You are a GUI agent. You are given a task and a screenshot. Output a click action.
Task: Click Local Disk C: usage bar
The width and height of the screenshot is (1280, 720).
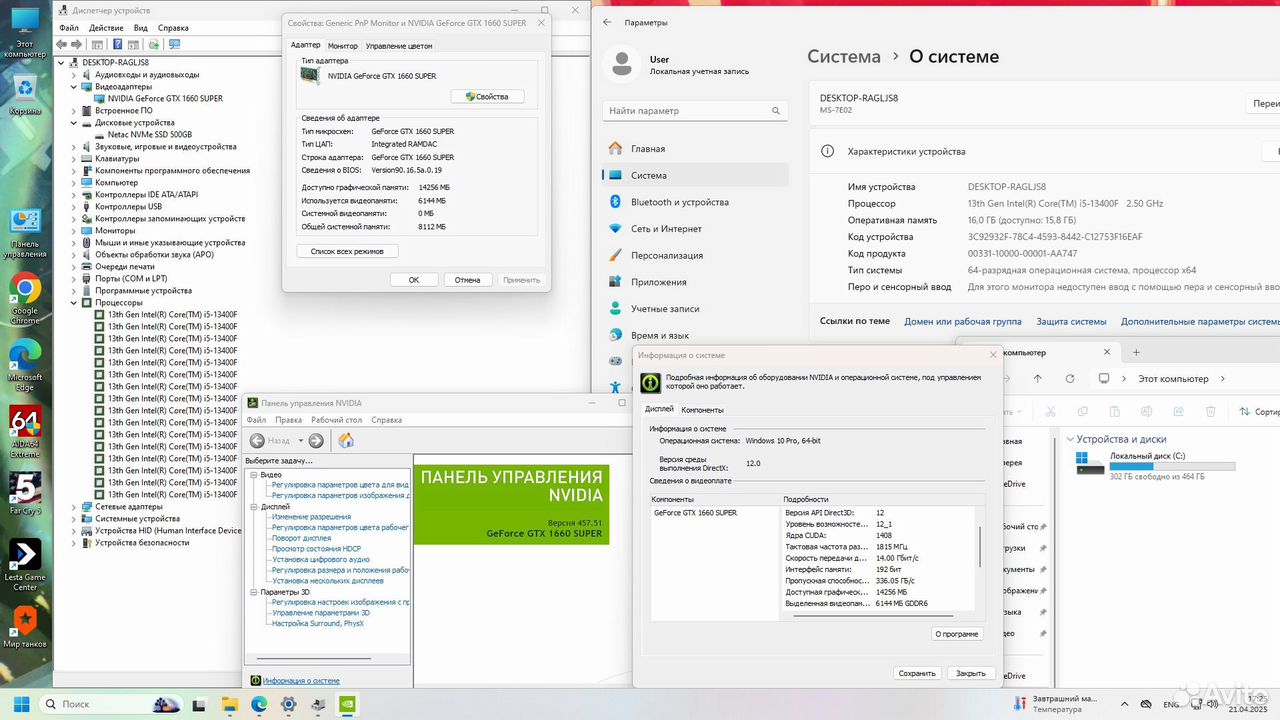1173,466
